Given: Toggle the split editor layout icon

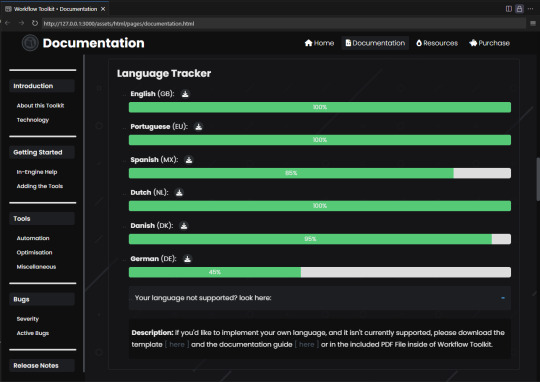Looking at the screenshot, I should pyautogui.click(x=509, y=9).
